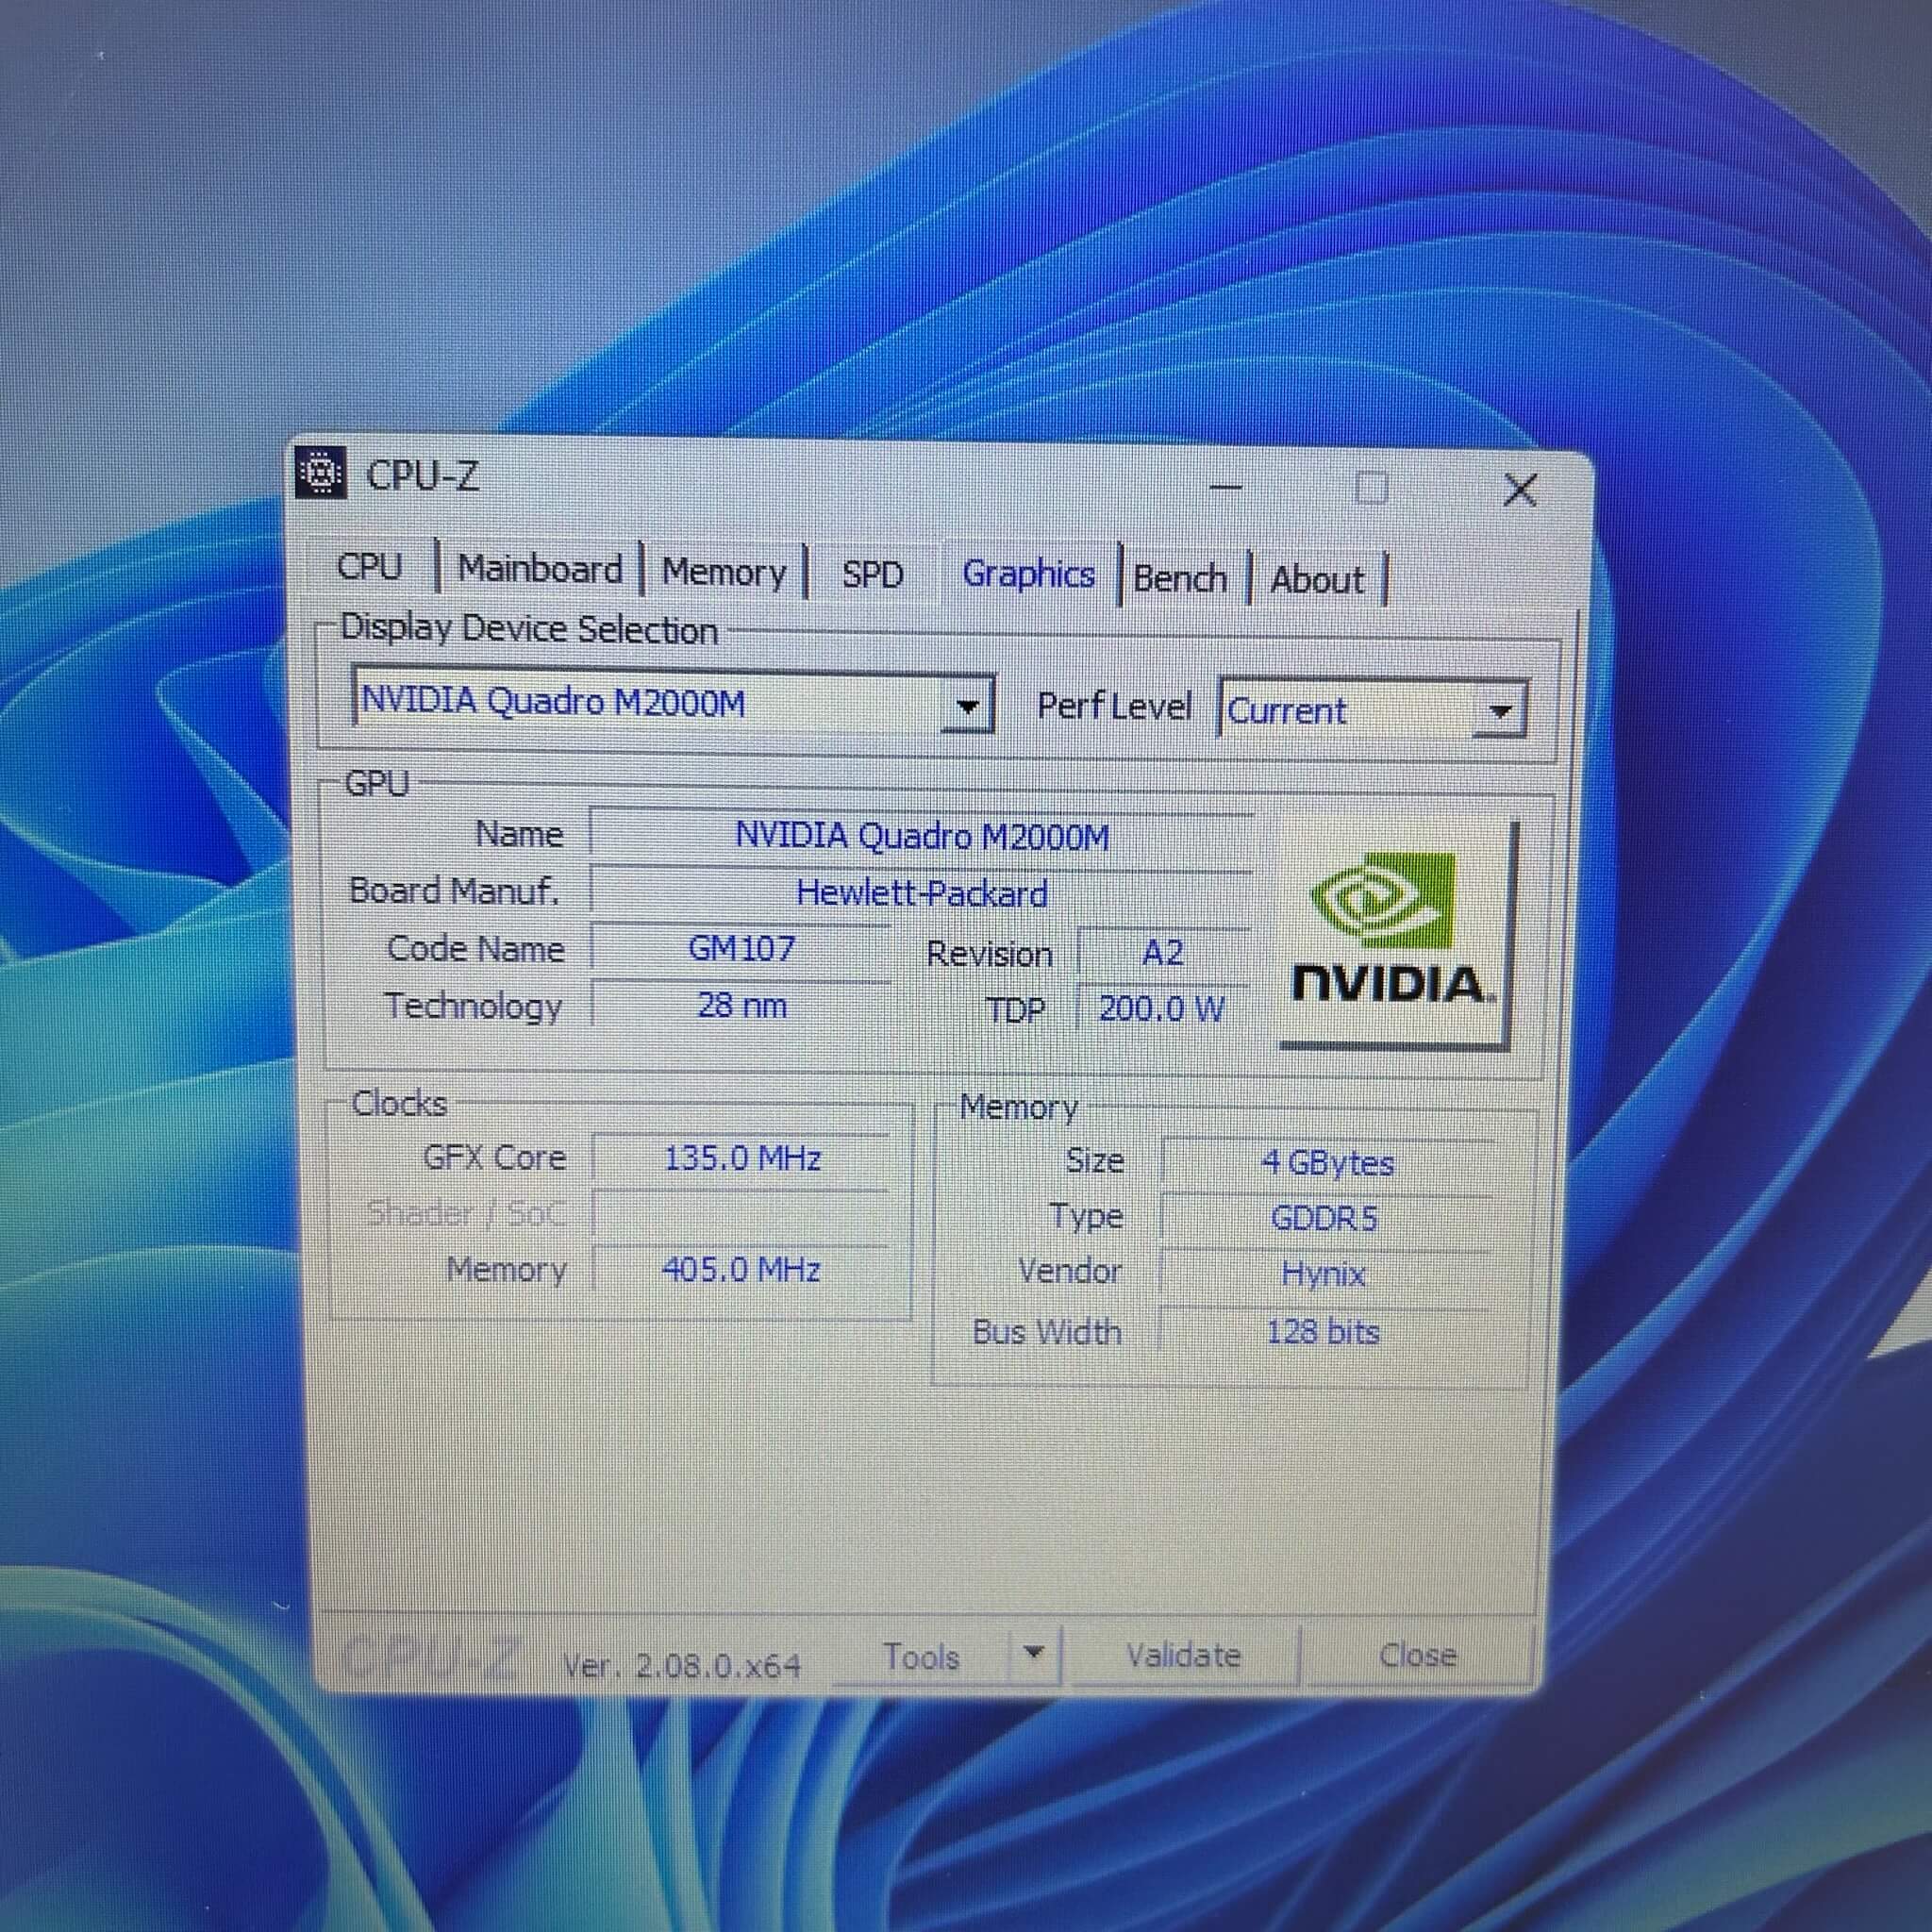
Task: Click the Board Manuf. label
Action: click(454, 890)
